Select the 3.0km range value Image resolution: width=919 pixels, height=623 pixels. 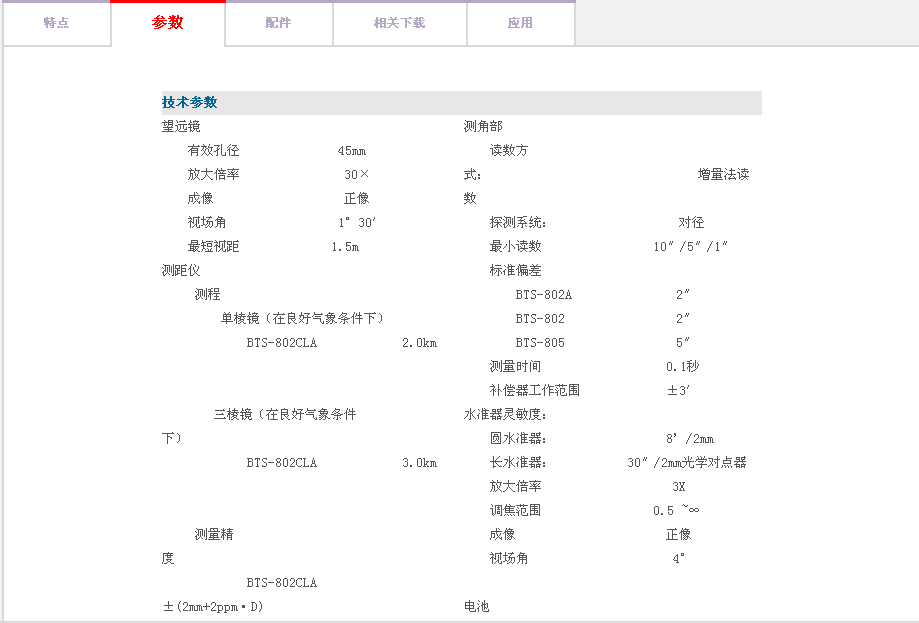click(x=419, y=463)
